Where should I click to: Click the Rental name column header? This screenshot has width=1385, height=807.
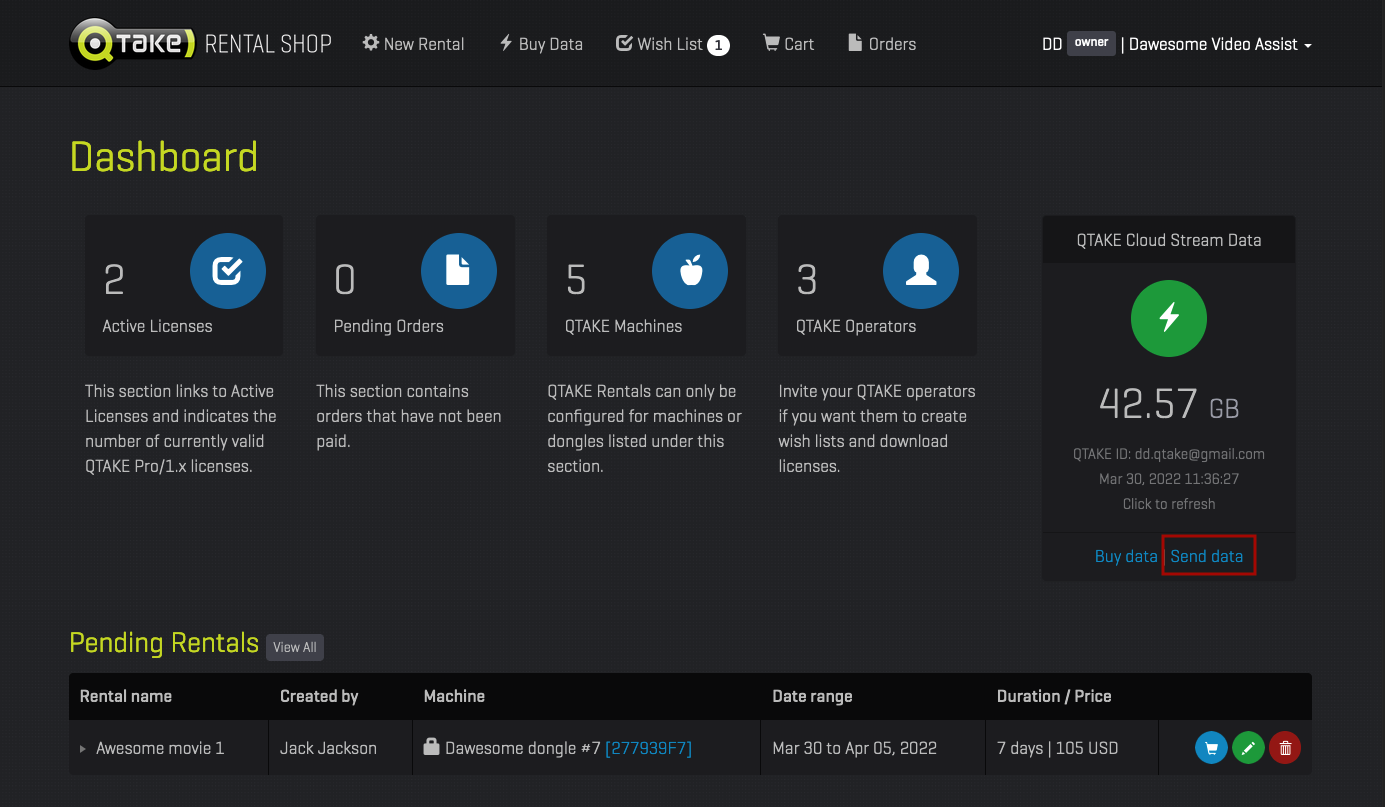[x=126, y=696]
